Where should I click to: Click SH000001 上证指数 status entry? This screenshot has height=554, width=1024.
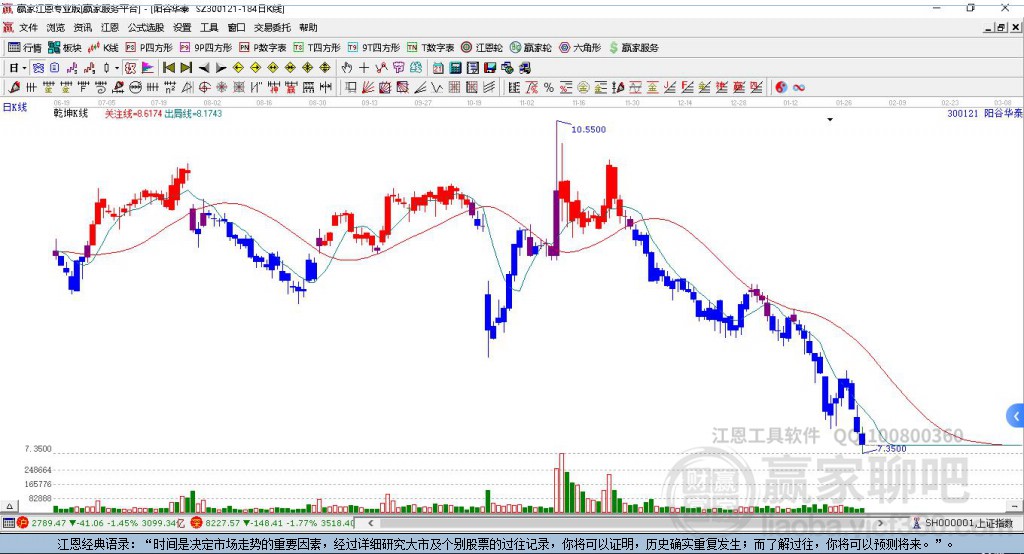[963, 523]
